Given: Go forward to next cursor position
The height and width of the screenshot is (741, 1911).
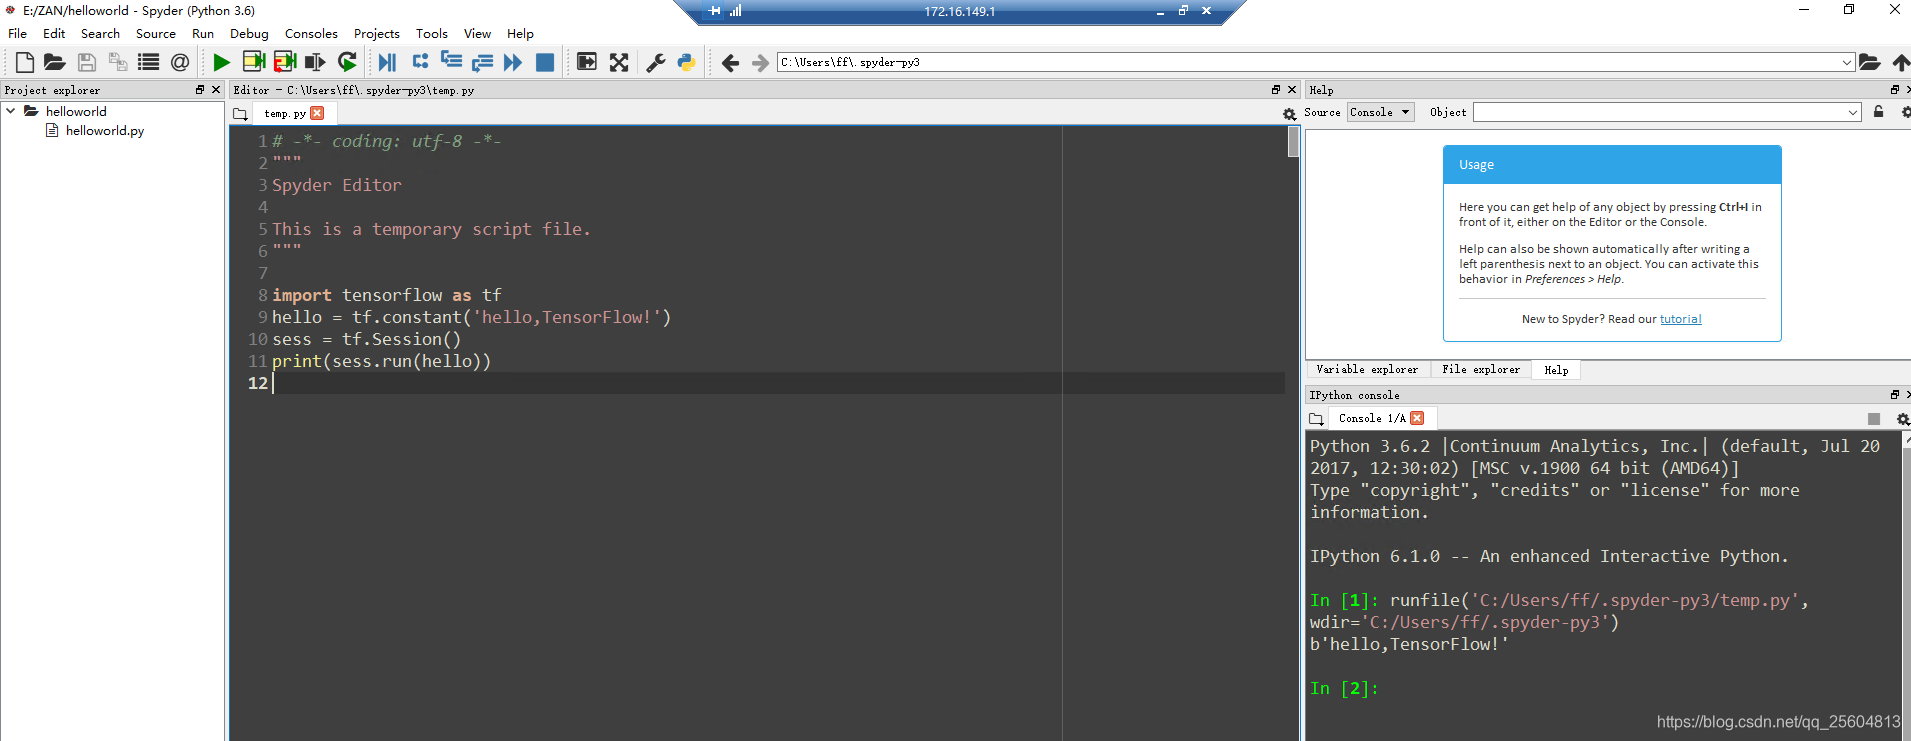Looking at the screenshot, I should tap(760, 63).
